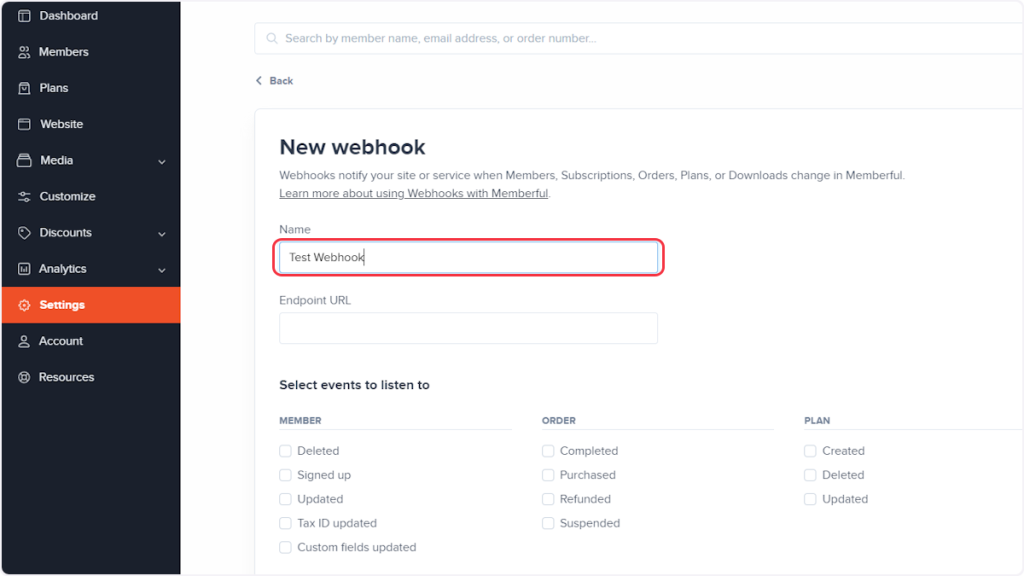Click the search magnifier icon

272,39
